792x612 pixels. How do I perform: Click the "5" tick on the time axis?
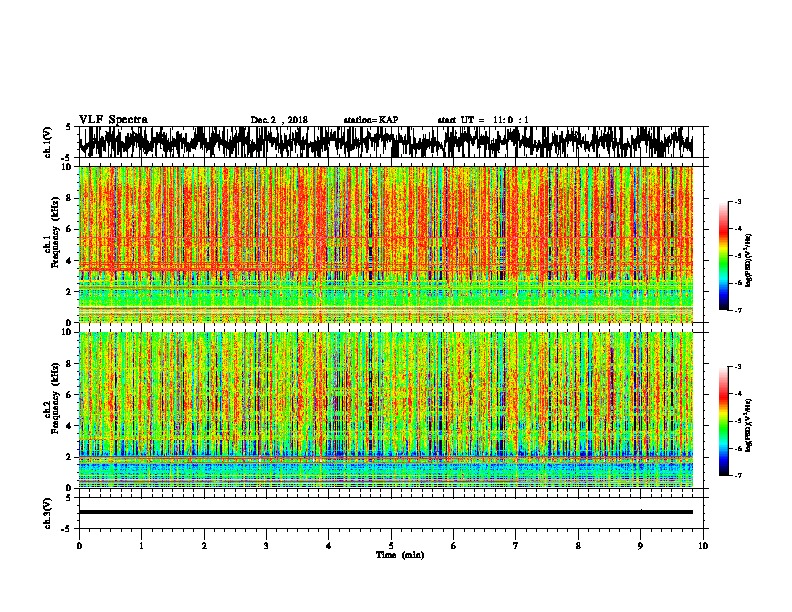click(x=391, y=546)
